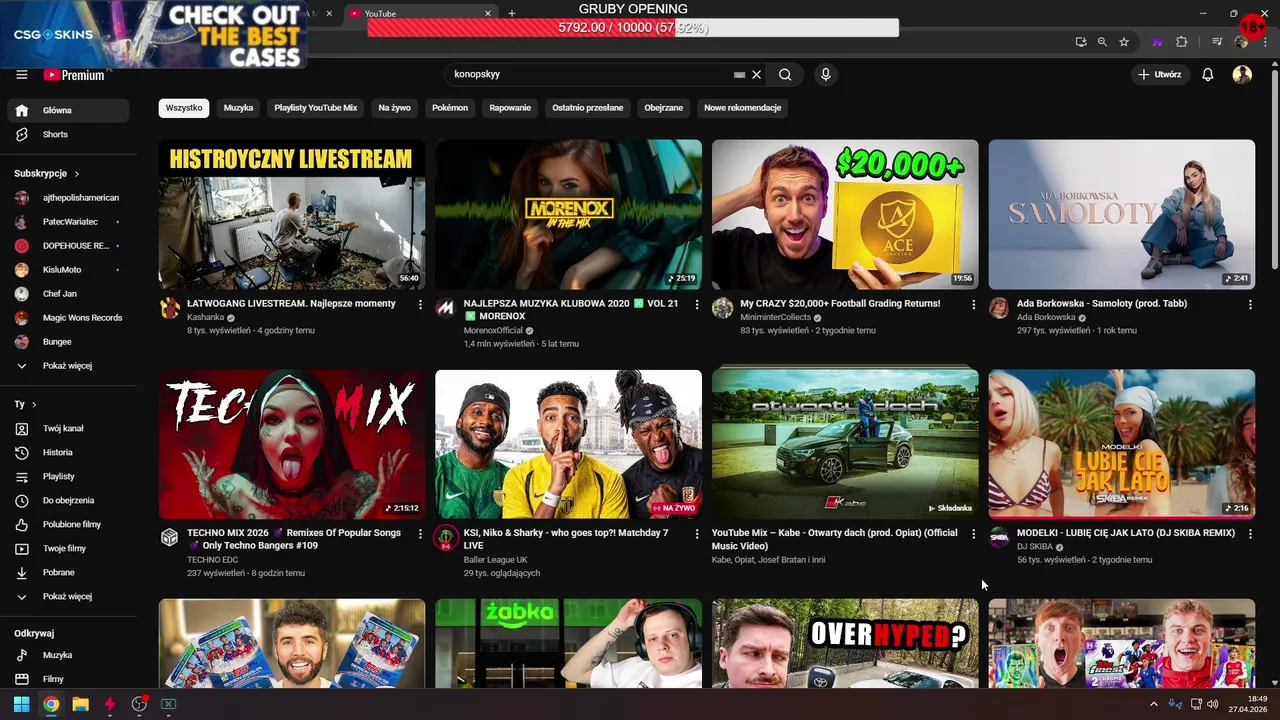The width and height of the screenshot is (1280, 720).
Task: Expand Pokaż więcej under Pobrane
Action: coord(68,597)
